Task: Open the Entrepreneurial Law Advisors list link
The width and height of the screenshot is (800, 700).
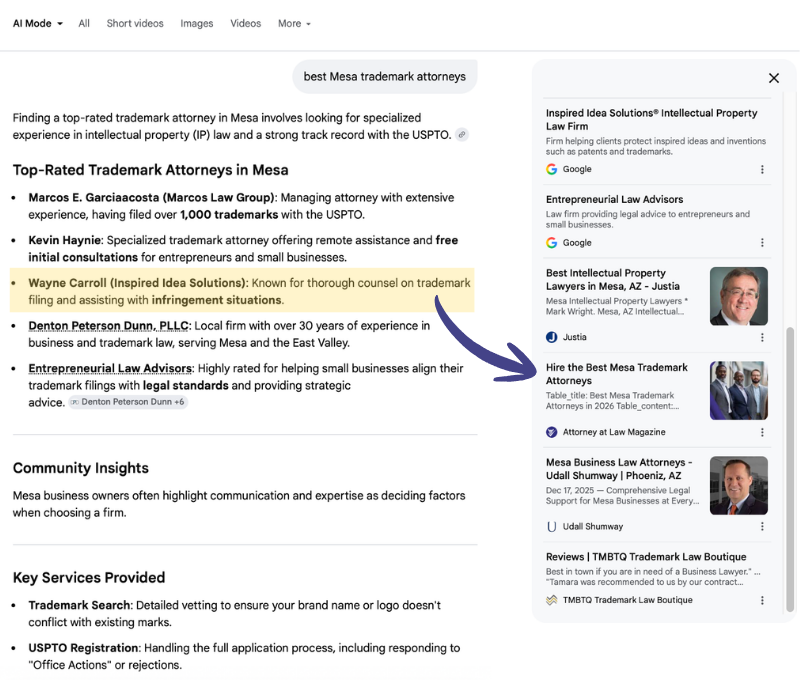Action: pyautogui.click(x=110, y=368)
